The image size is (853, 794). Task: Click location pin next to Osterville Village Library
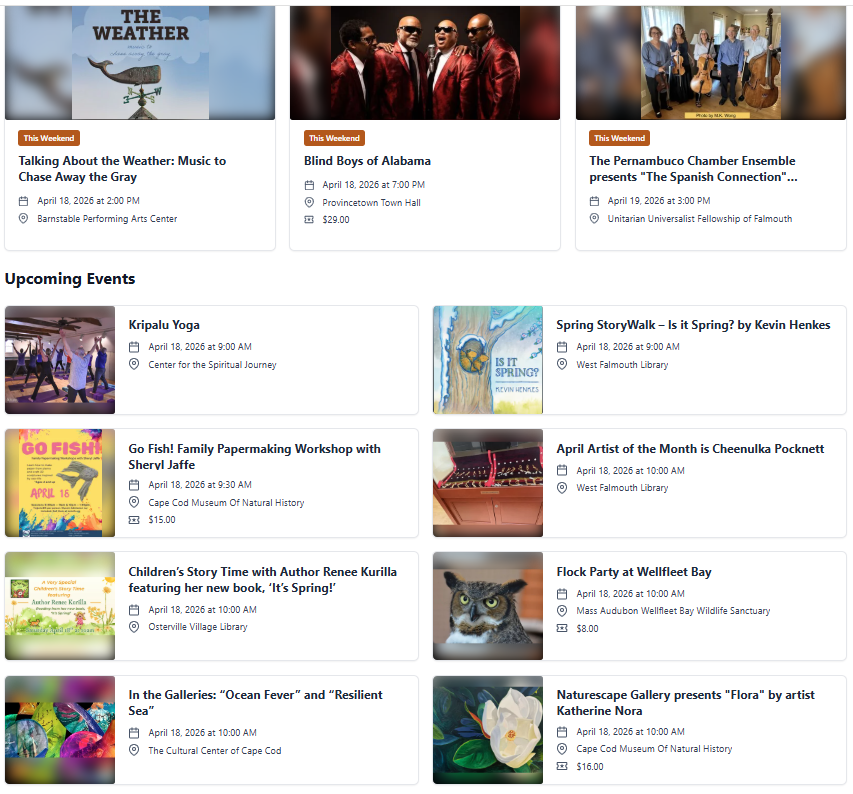coord(134,627)
